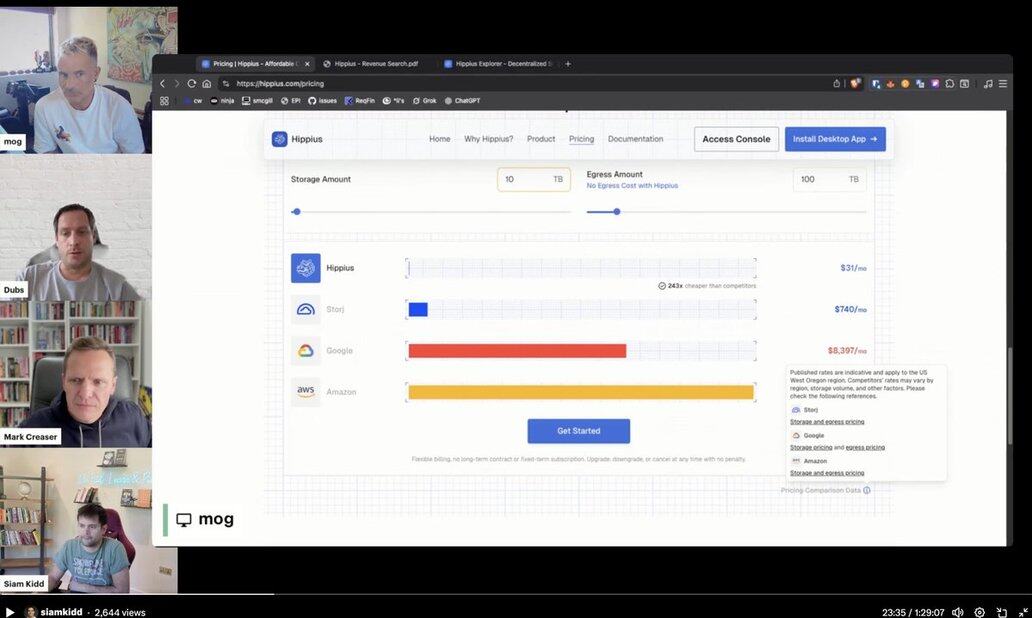The height and width of the screenshot is (618, 1032).
Task: Click the Get Started button
Action: point(579,431)
